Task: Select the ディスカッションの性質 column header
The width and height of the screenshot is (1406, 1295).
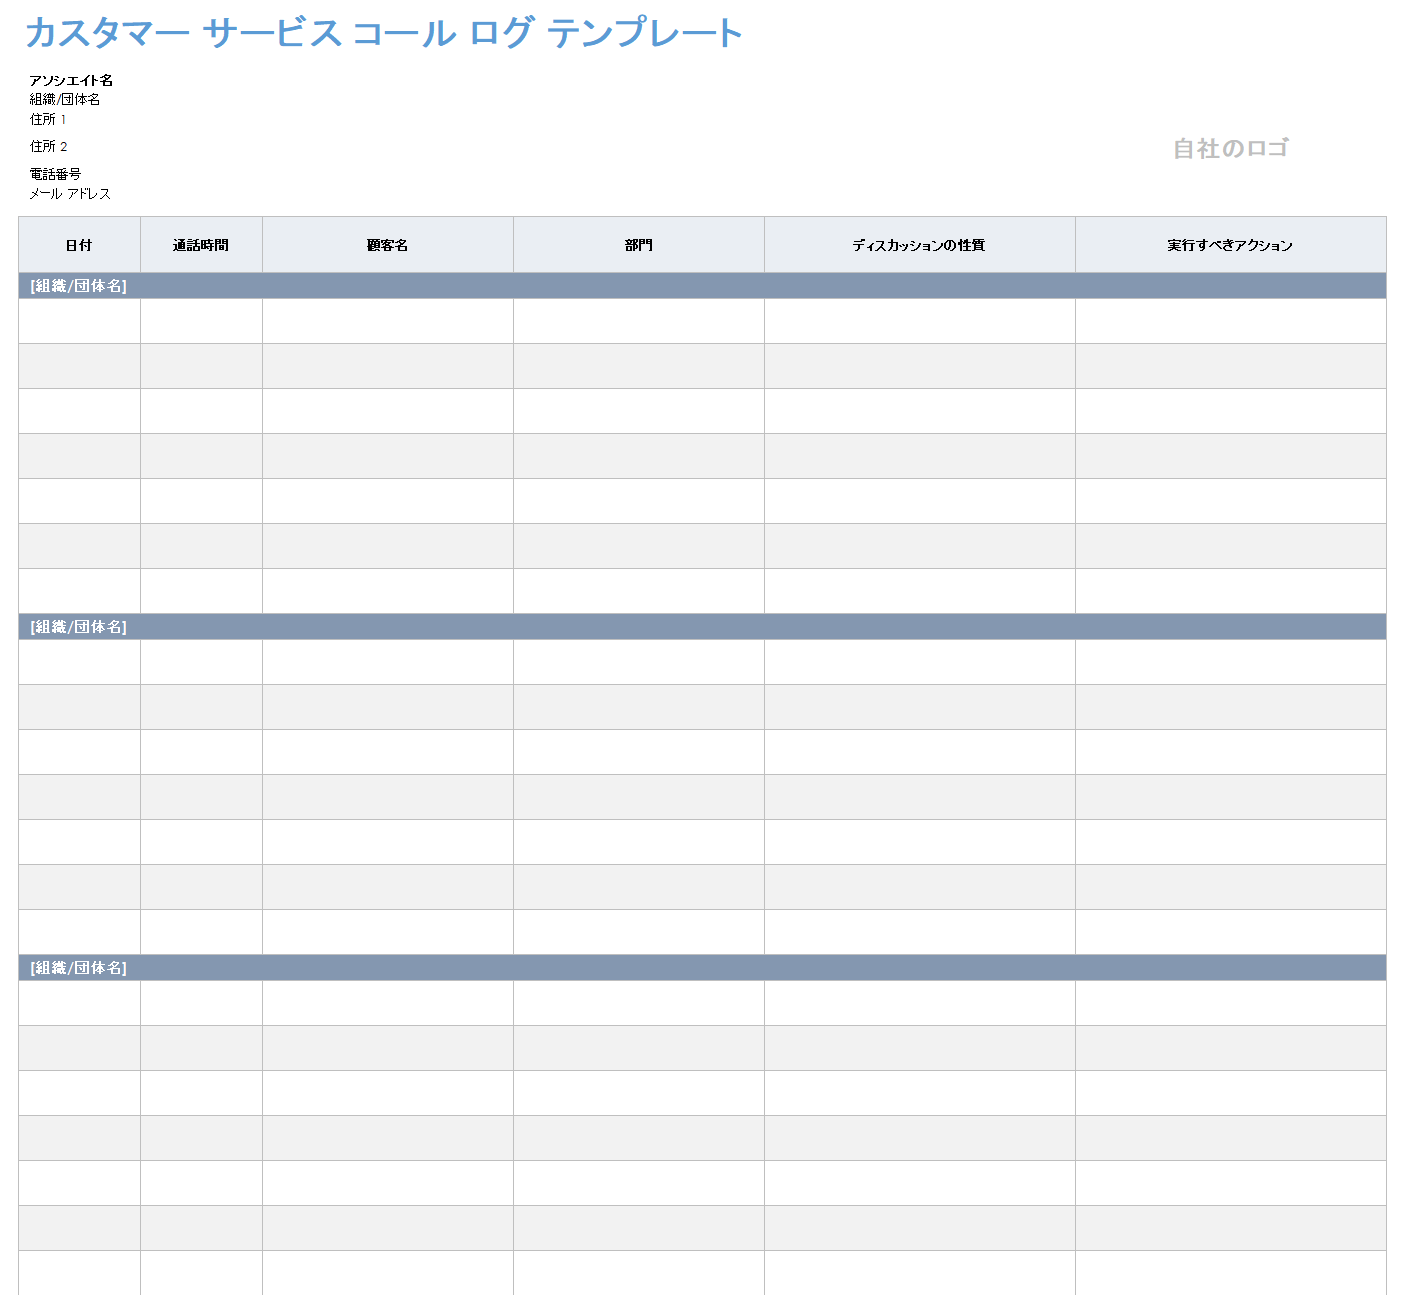Action: tap(920, 245)
